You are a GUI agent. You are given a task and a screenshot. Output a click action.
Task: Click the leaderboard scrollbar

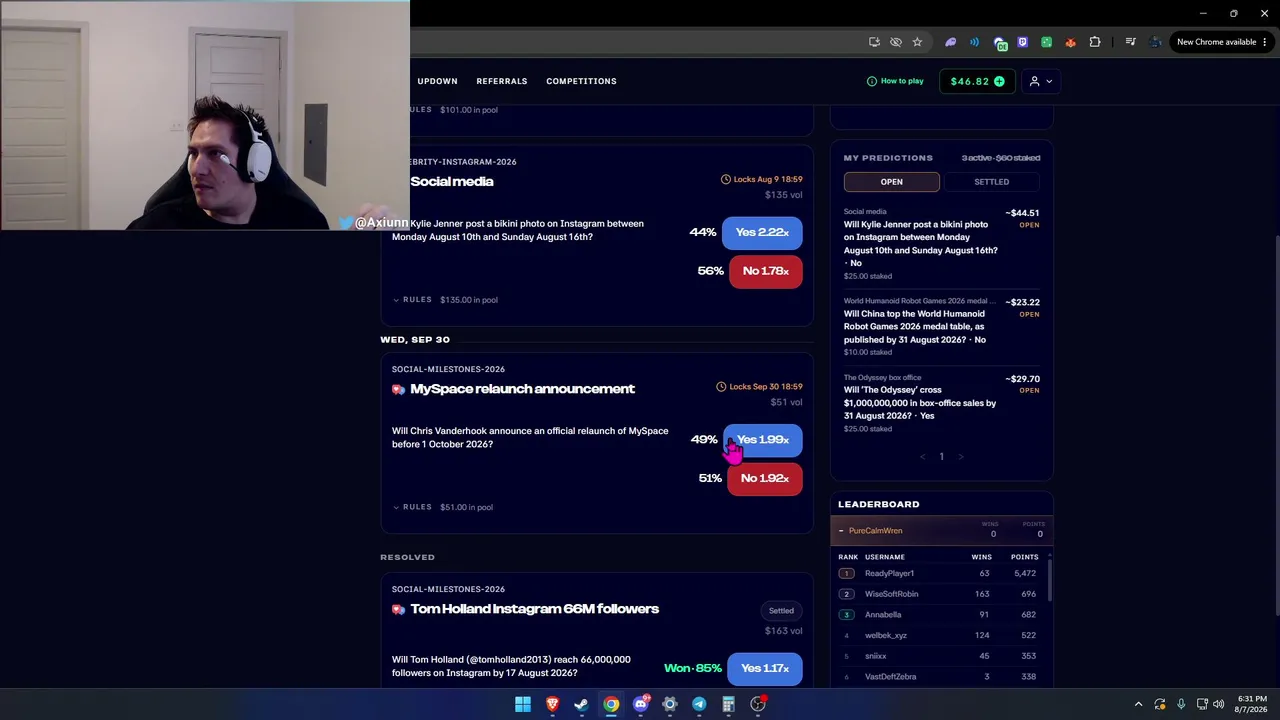tap(1049, 580)
